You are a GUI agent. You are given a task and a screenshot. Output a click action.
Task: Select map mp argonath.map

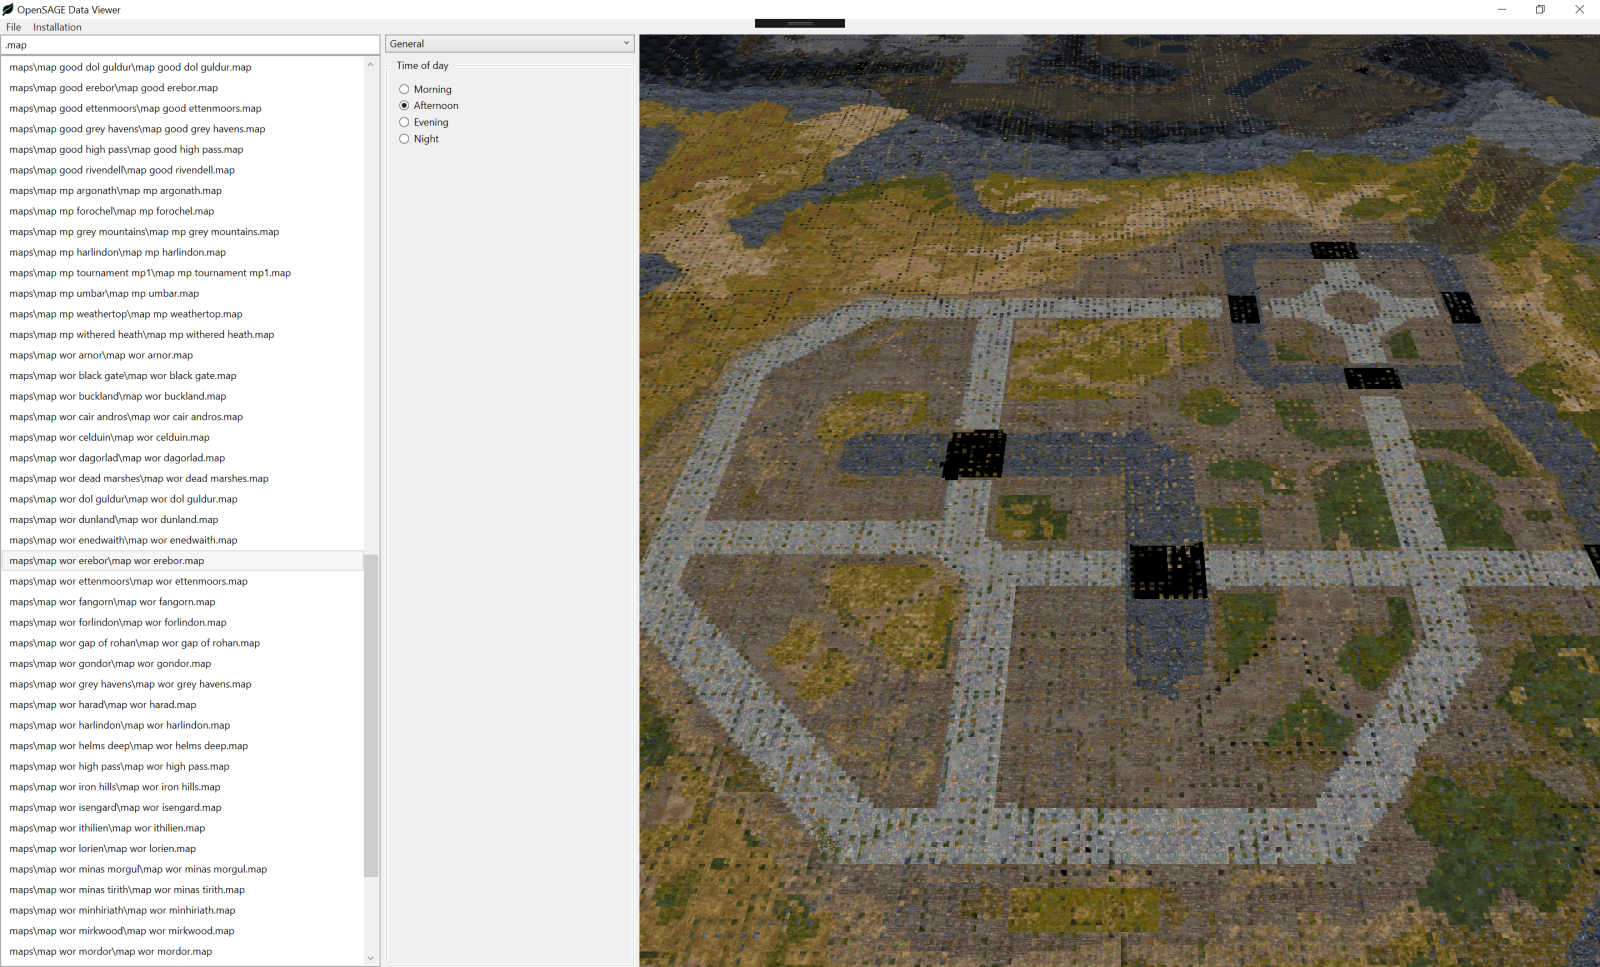(182, 190)
